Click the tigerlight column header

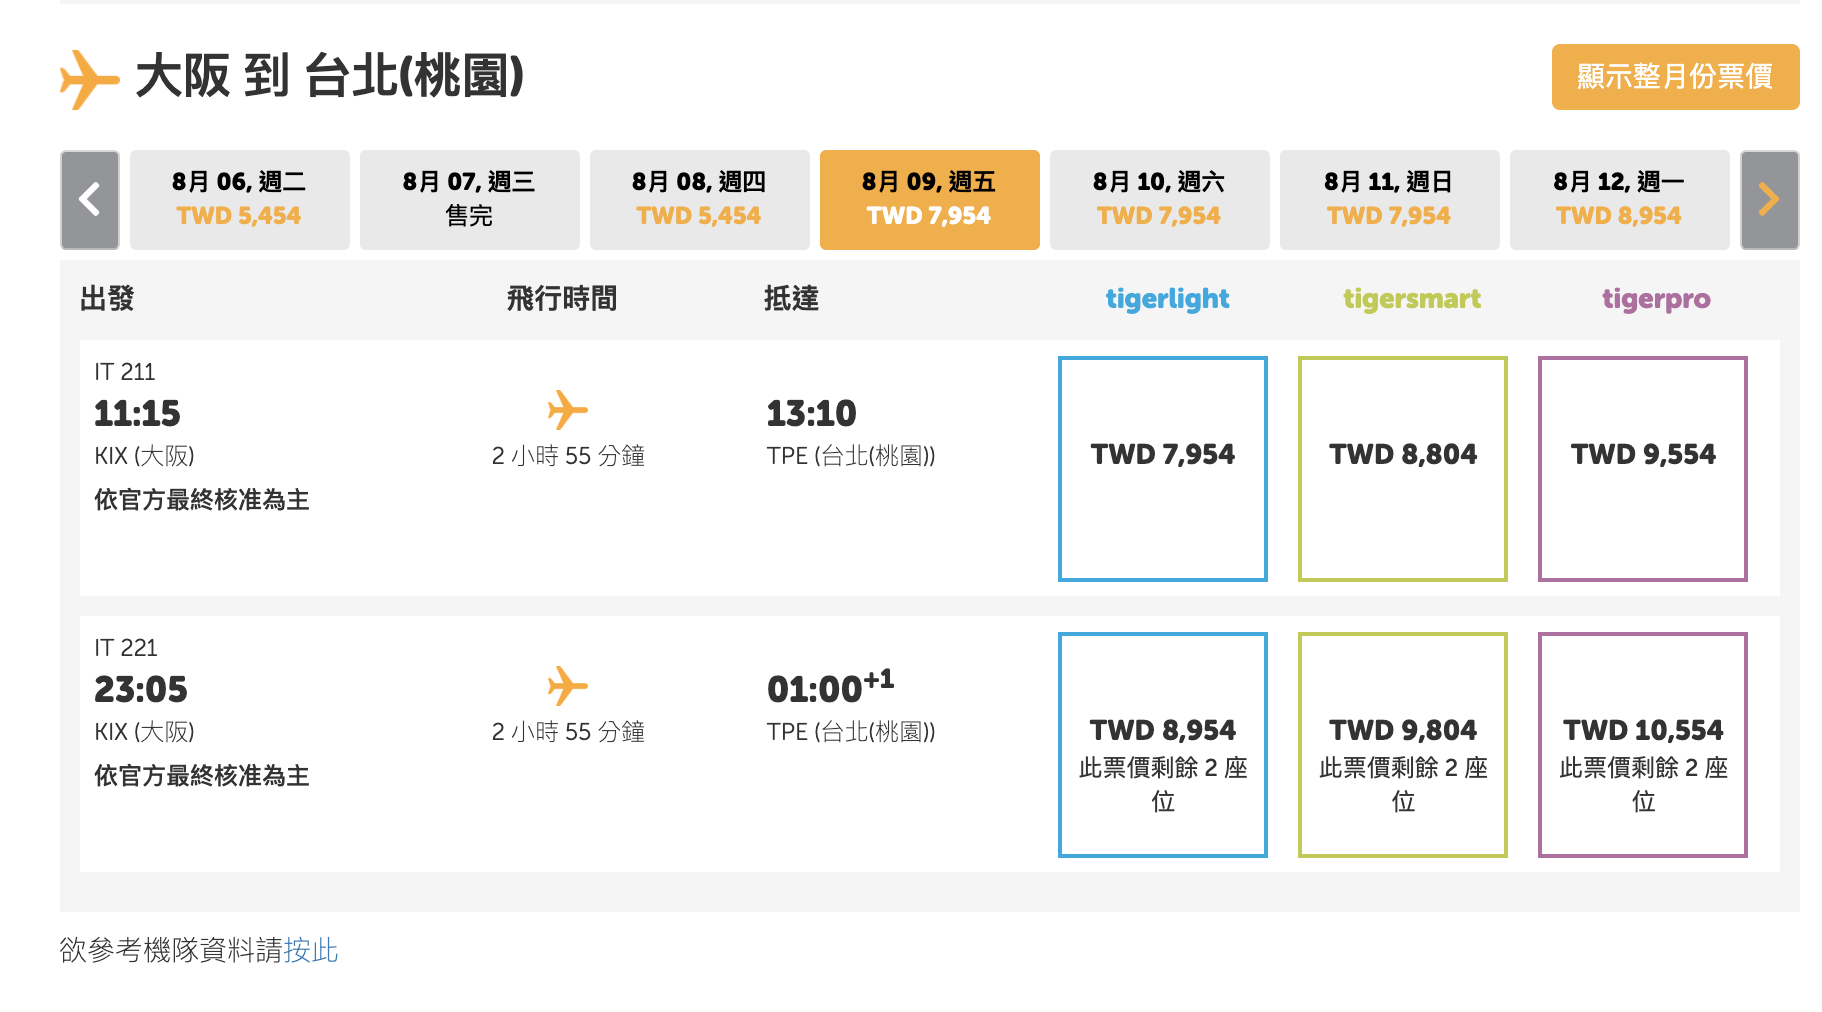click(x=1167, y=299)
